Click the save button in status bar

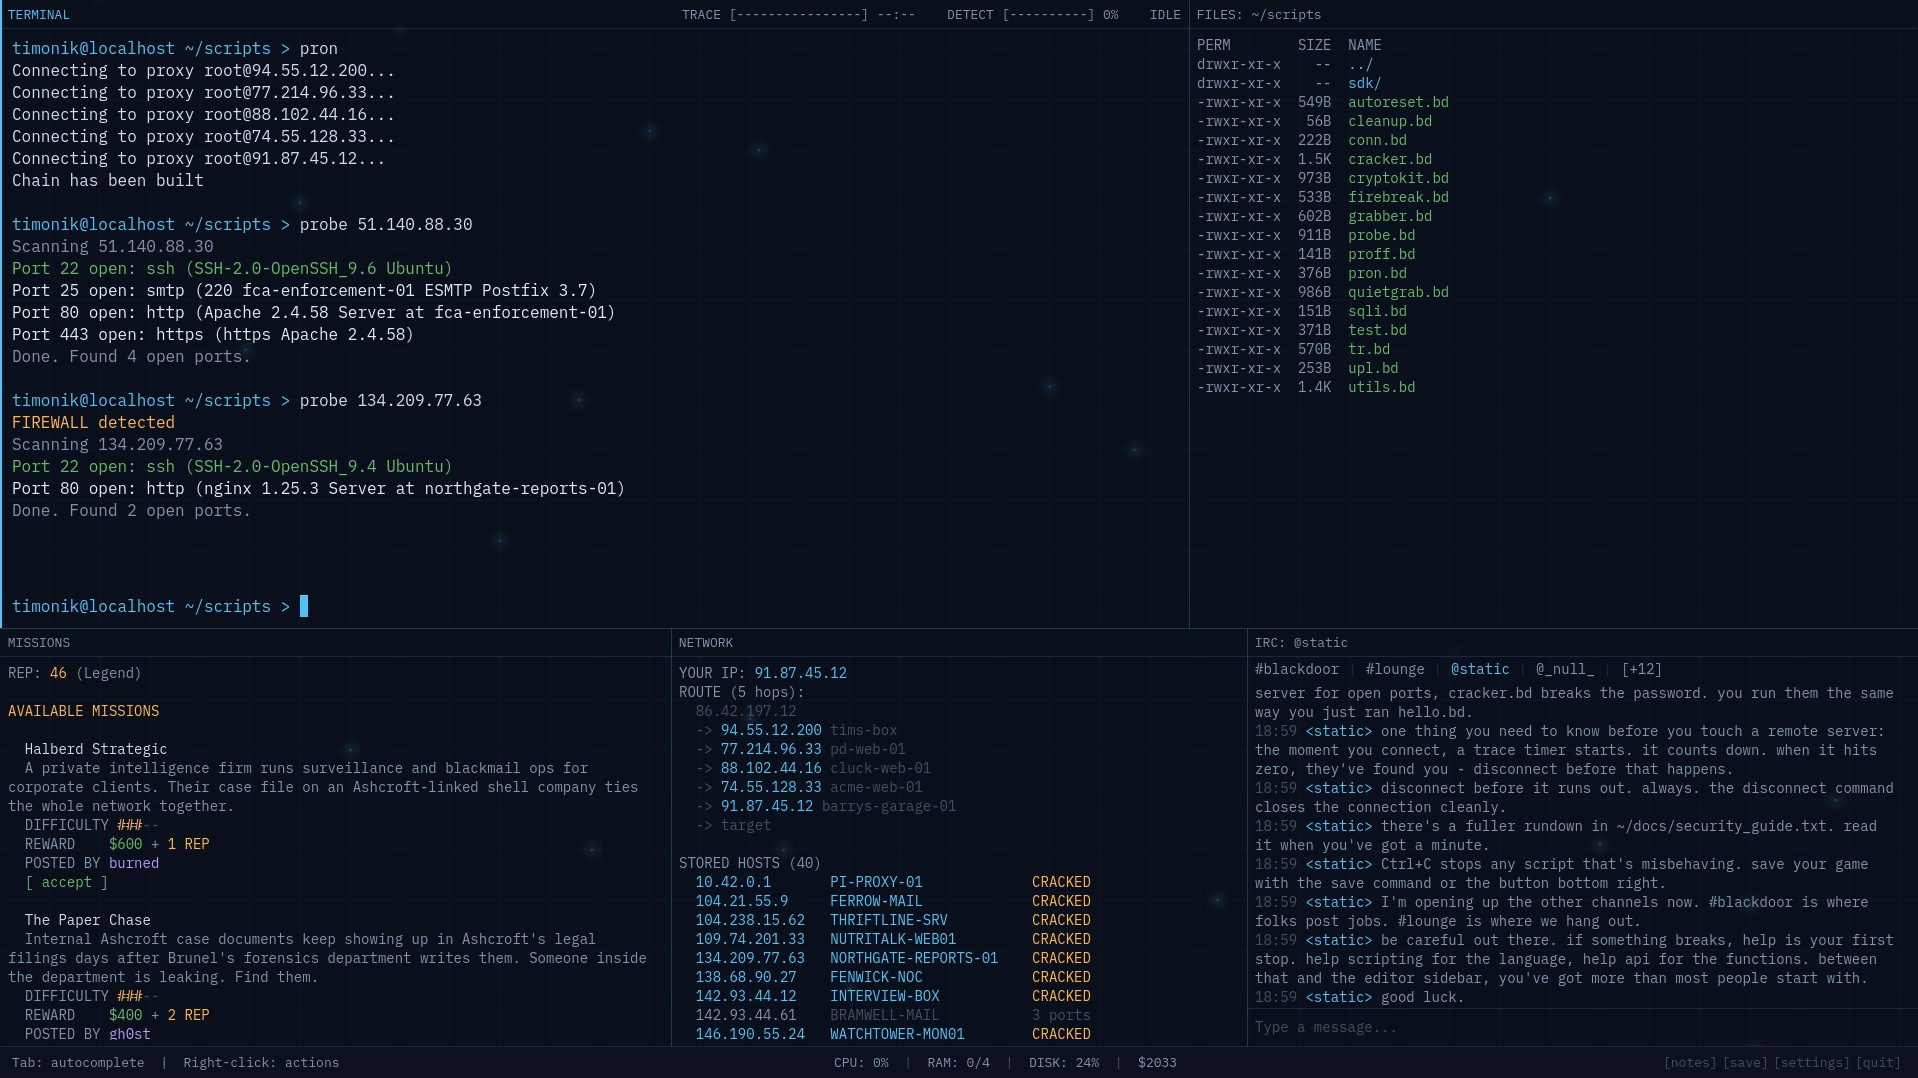tap(1744, 1063)
